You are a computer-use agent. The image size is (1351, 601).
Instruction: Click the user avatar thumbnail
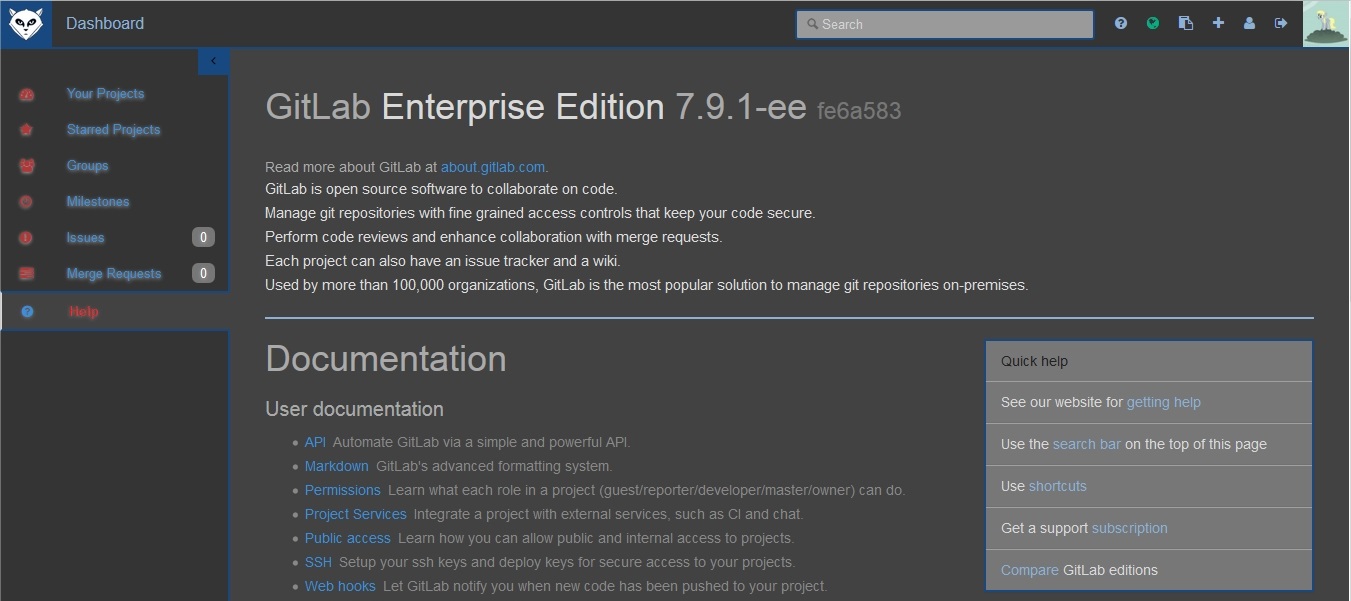(x=1326, y=23)
